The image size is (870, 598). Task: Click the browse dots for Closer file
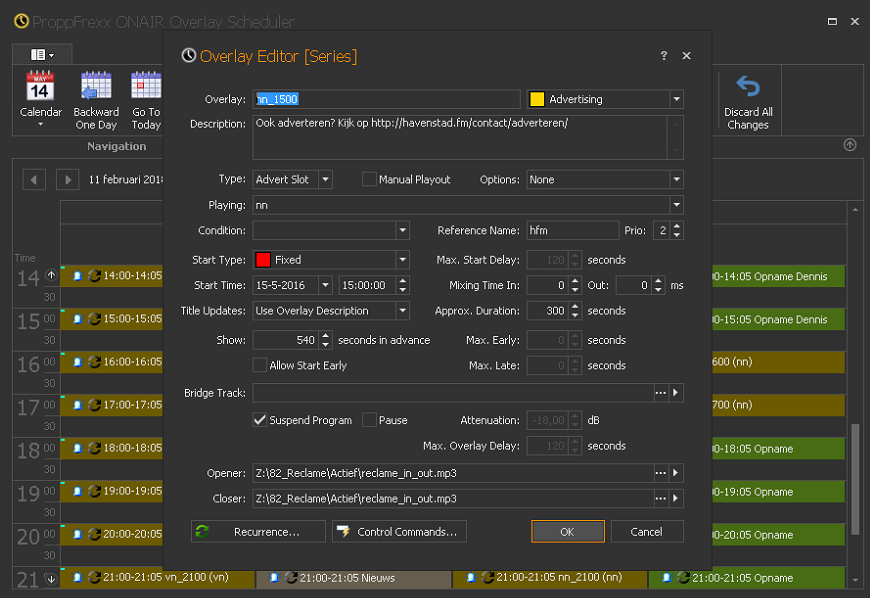pyautogui.click(x=660, y=498)
